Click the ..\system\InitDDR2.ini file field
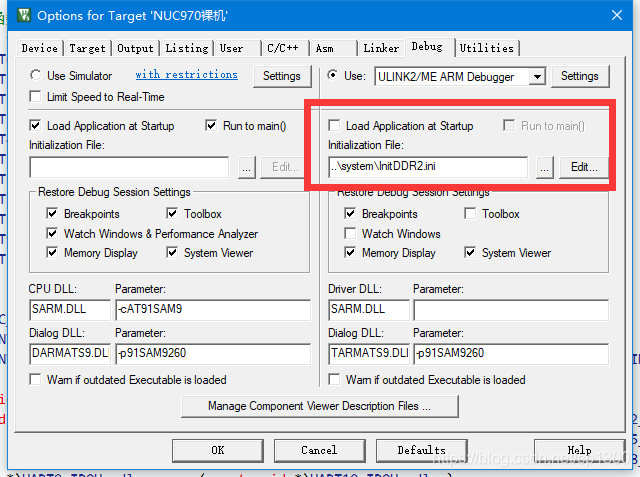This screenshot has height=477, width=640. [x=428, y=167]
